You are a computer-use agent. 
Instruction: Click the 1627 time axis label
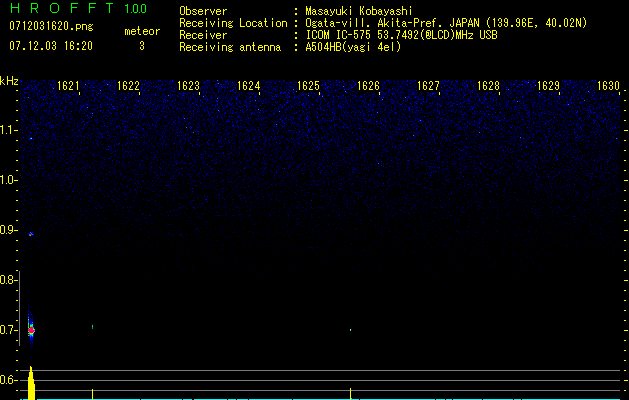(x=428, y=86)
